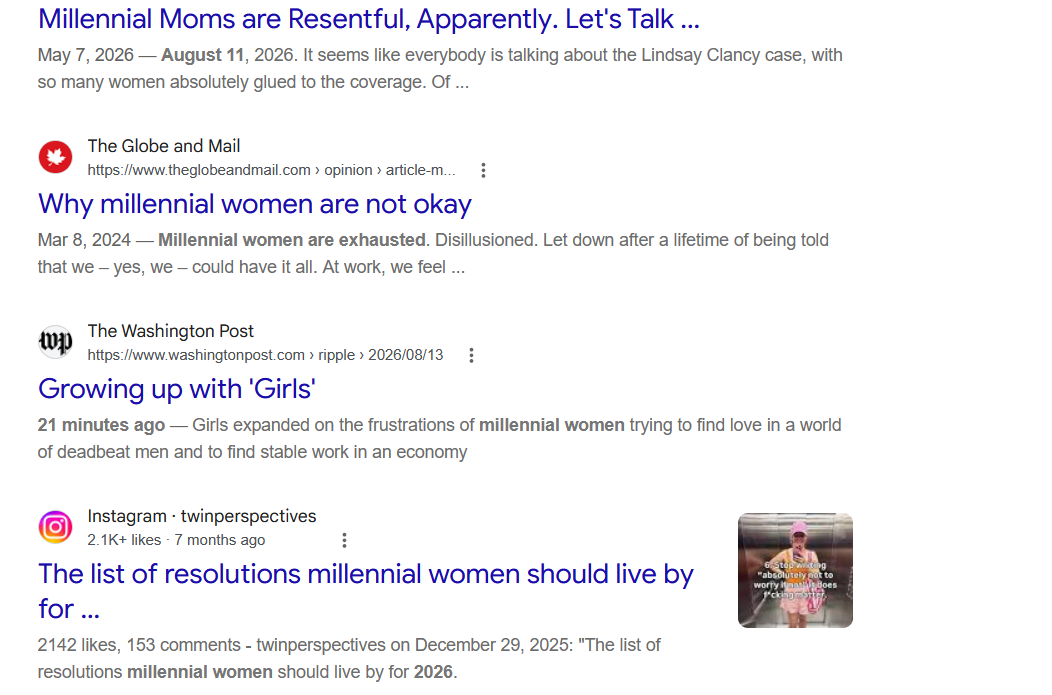Click '2.1K+ likes · 7 months ago' text
Image resolution: width=1052 pixels, height=695 pixels.
coord(176,540)
